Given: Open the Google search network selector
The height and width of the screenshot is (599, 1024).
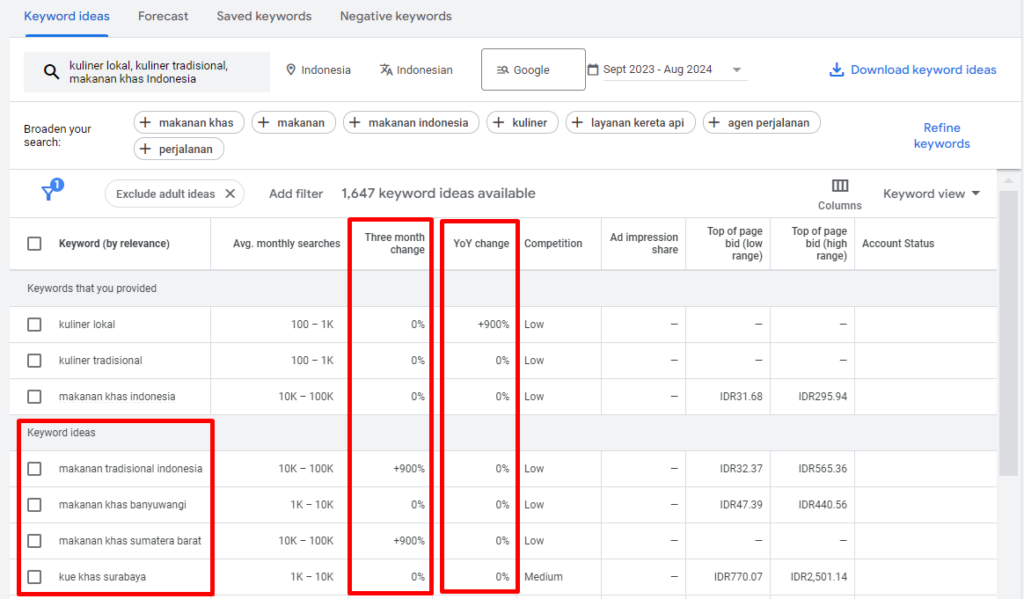Looking at the screenshot, I should tap(533, 69).
